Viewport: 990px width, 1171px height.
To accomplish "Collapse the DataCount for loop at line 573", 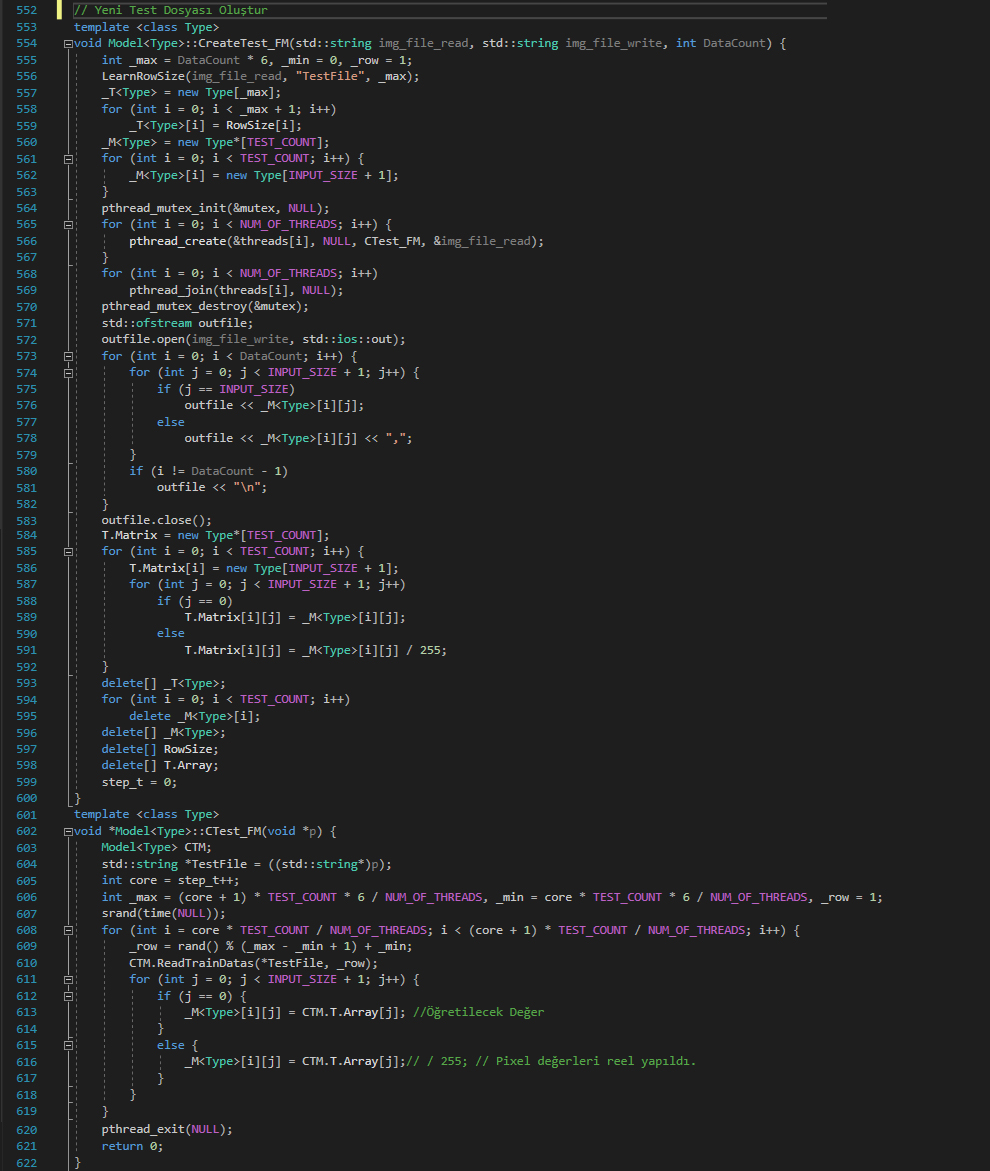I will 67,356.
